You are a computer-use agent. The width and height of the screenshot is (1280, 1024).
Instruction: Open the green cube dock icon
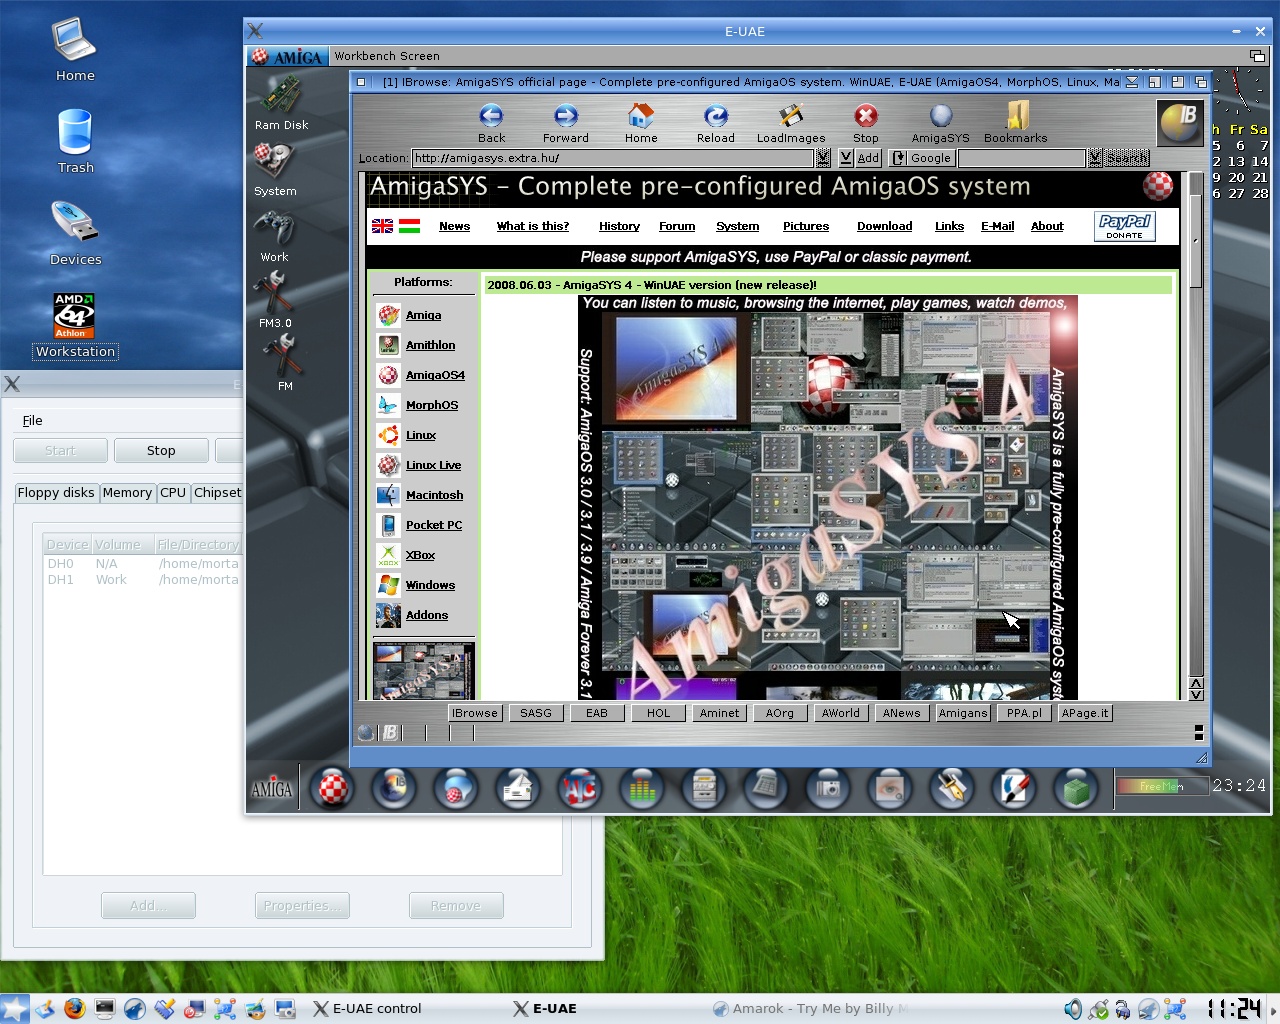point(1076,788)
